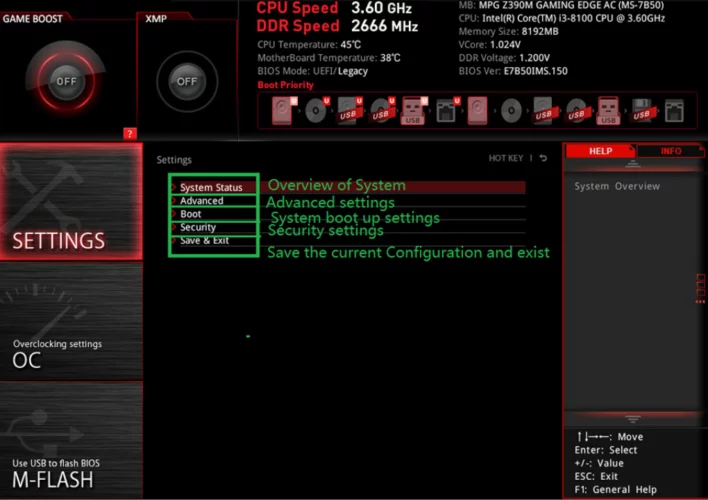Click the '+/-: Value' key hint
708x500 pixels.
point(599,463)
